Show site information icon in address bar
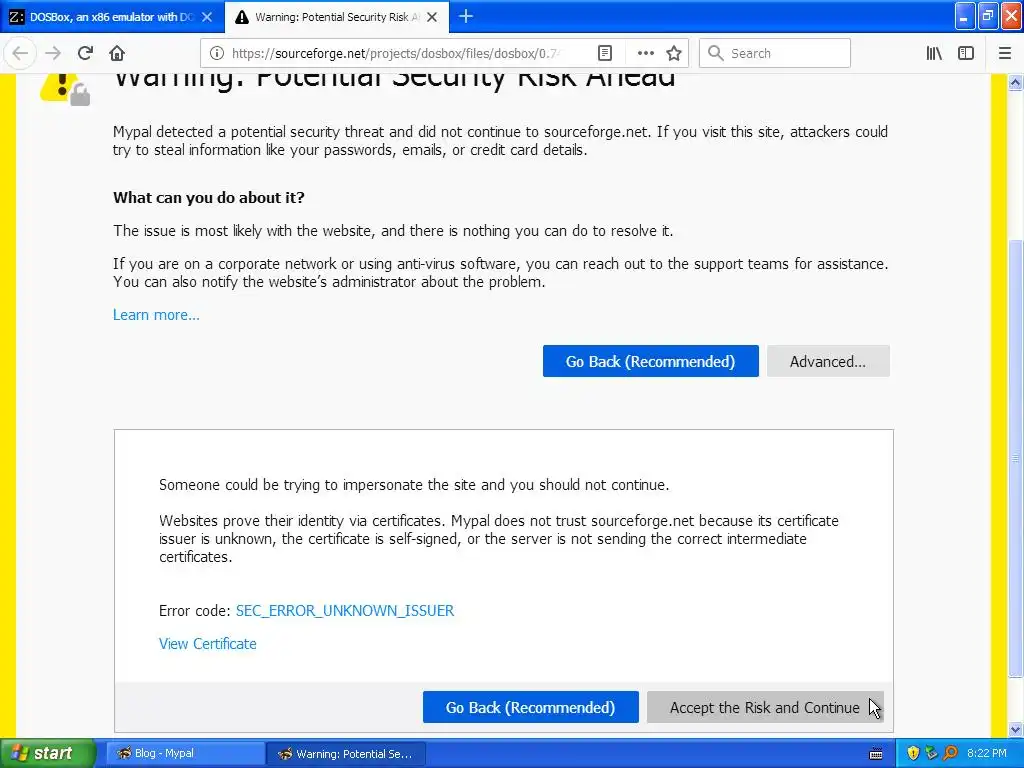The image size is (1024, 768). coord(217,54)
